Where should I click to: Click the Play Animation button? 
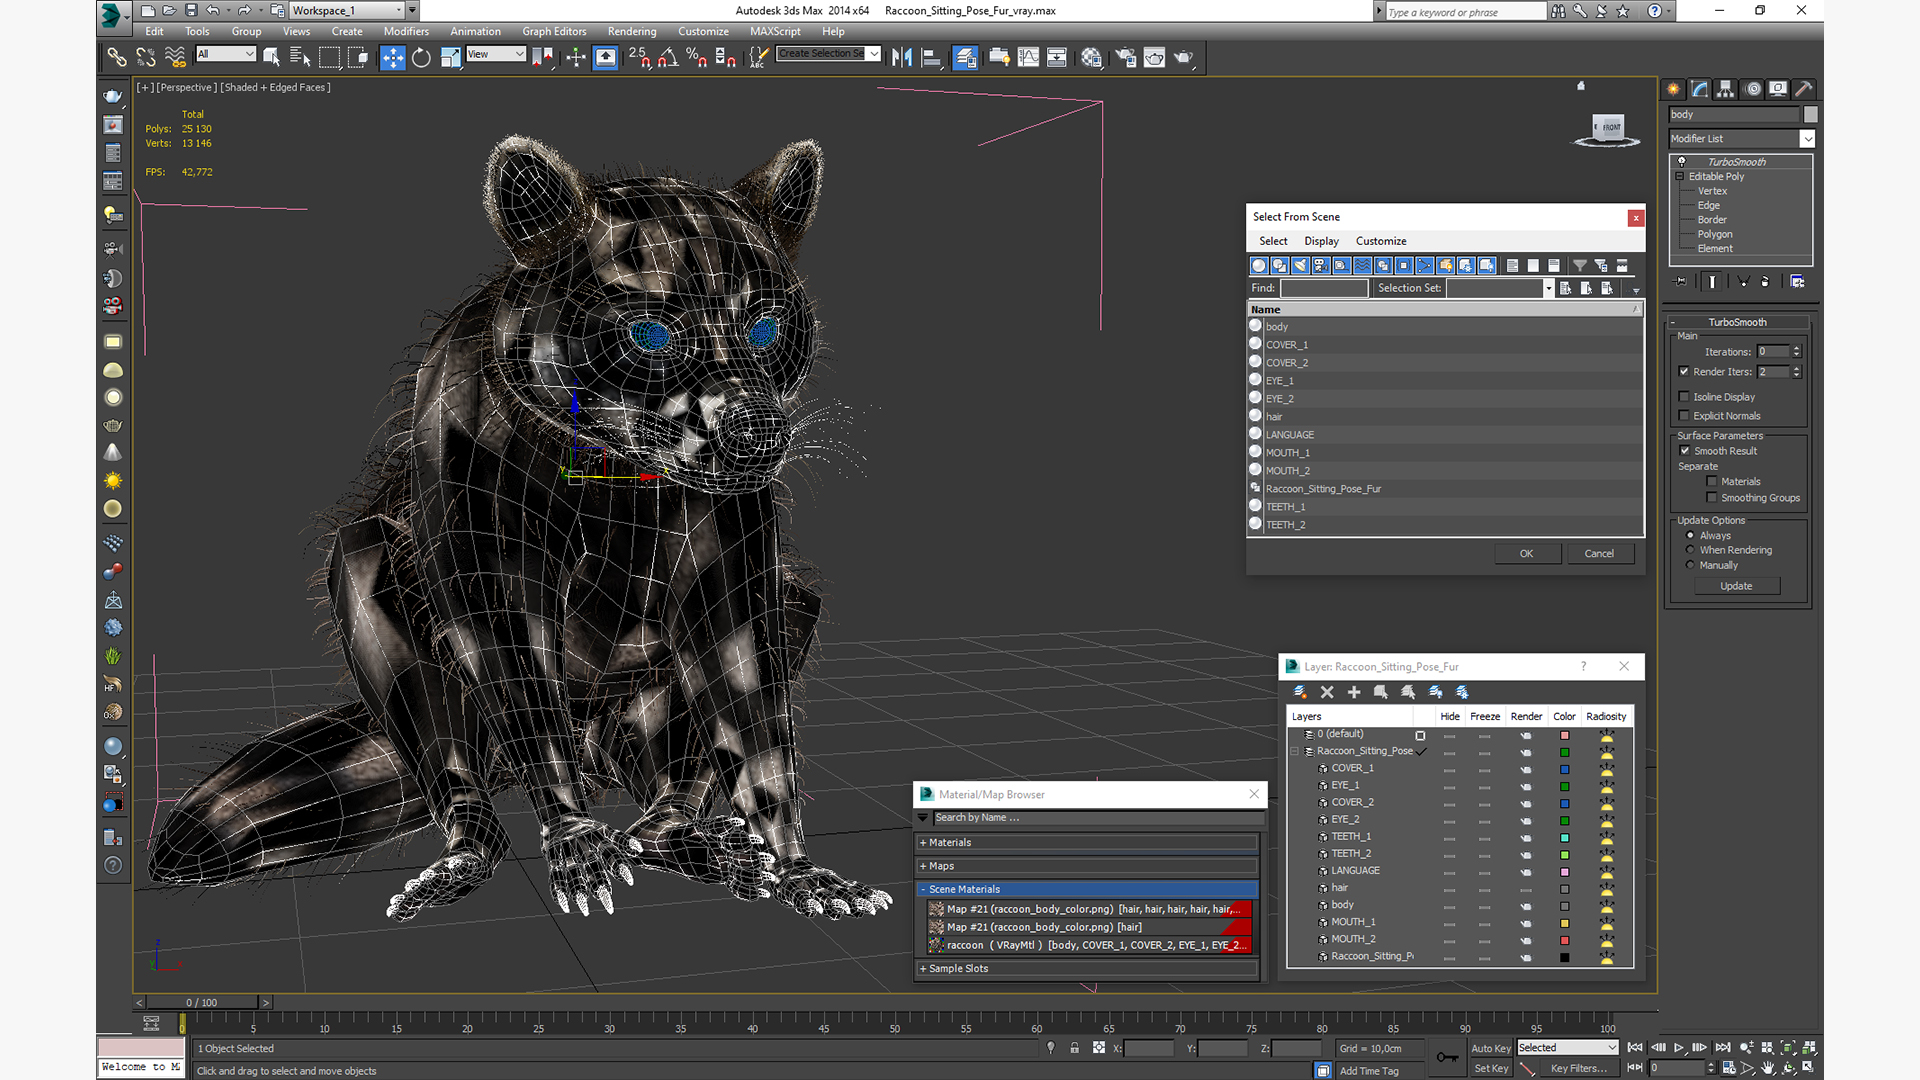[1679, 1047]
